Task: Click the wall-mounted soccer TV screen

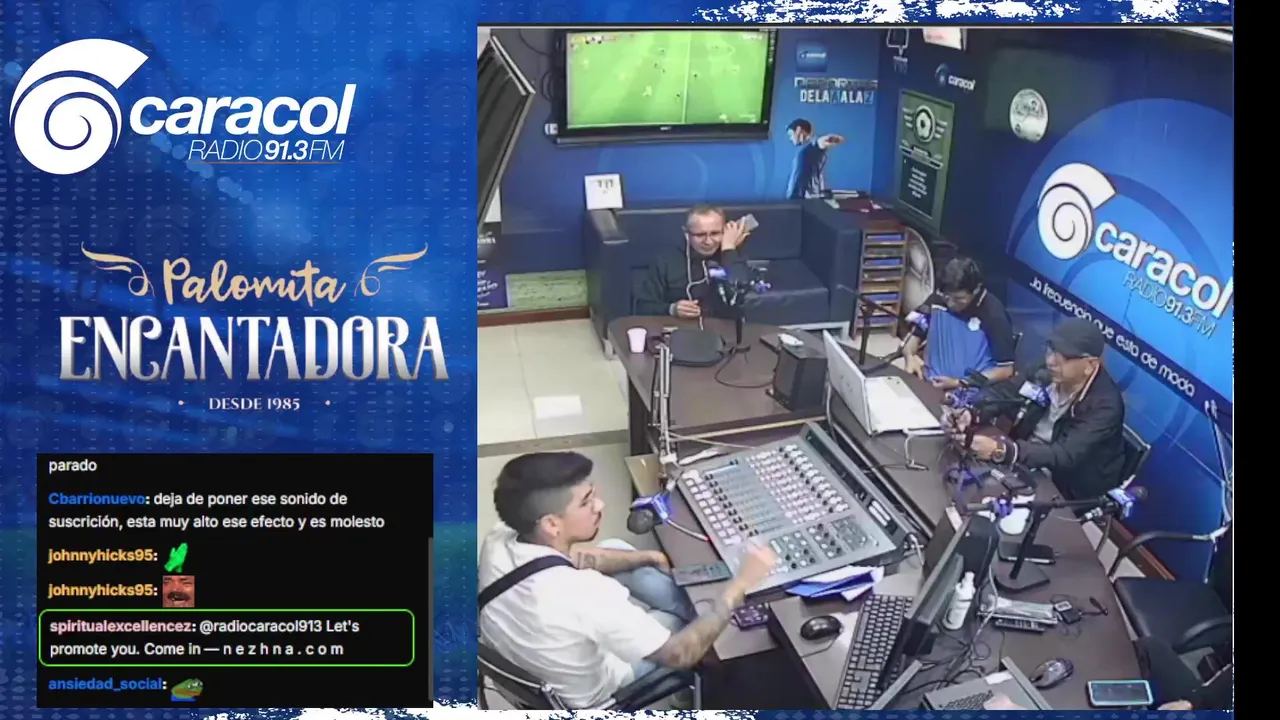Action: click(x=667, y=82)
